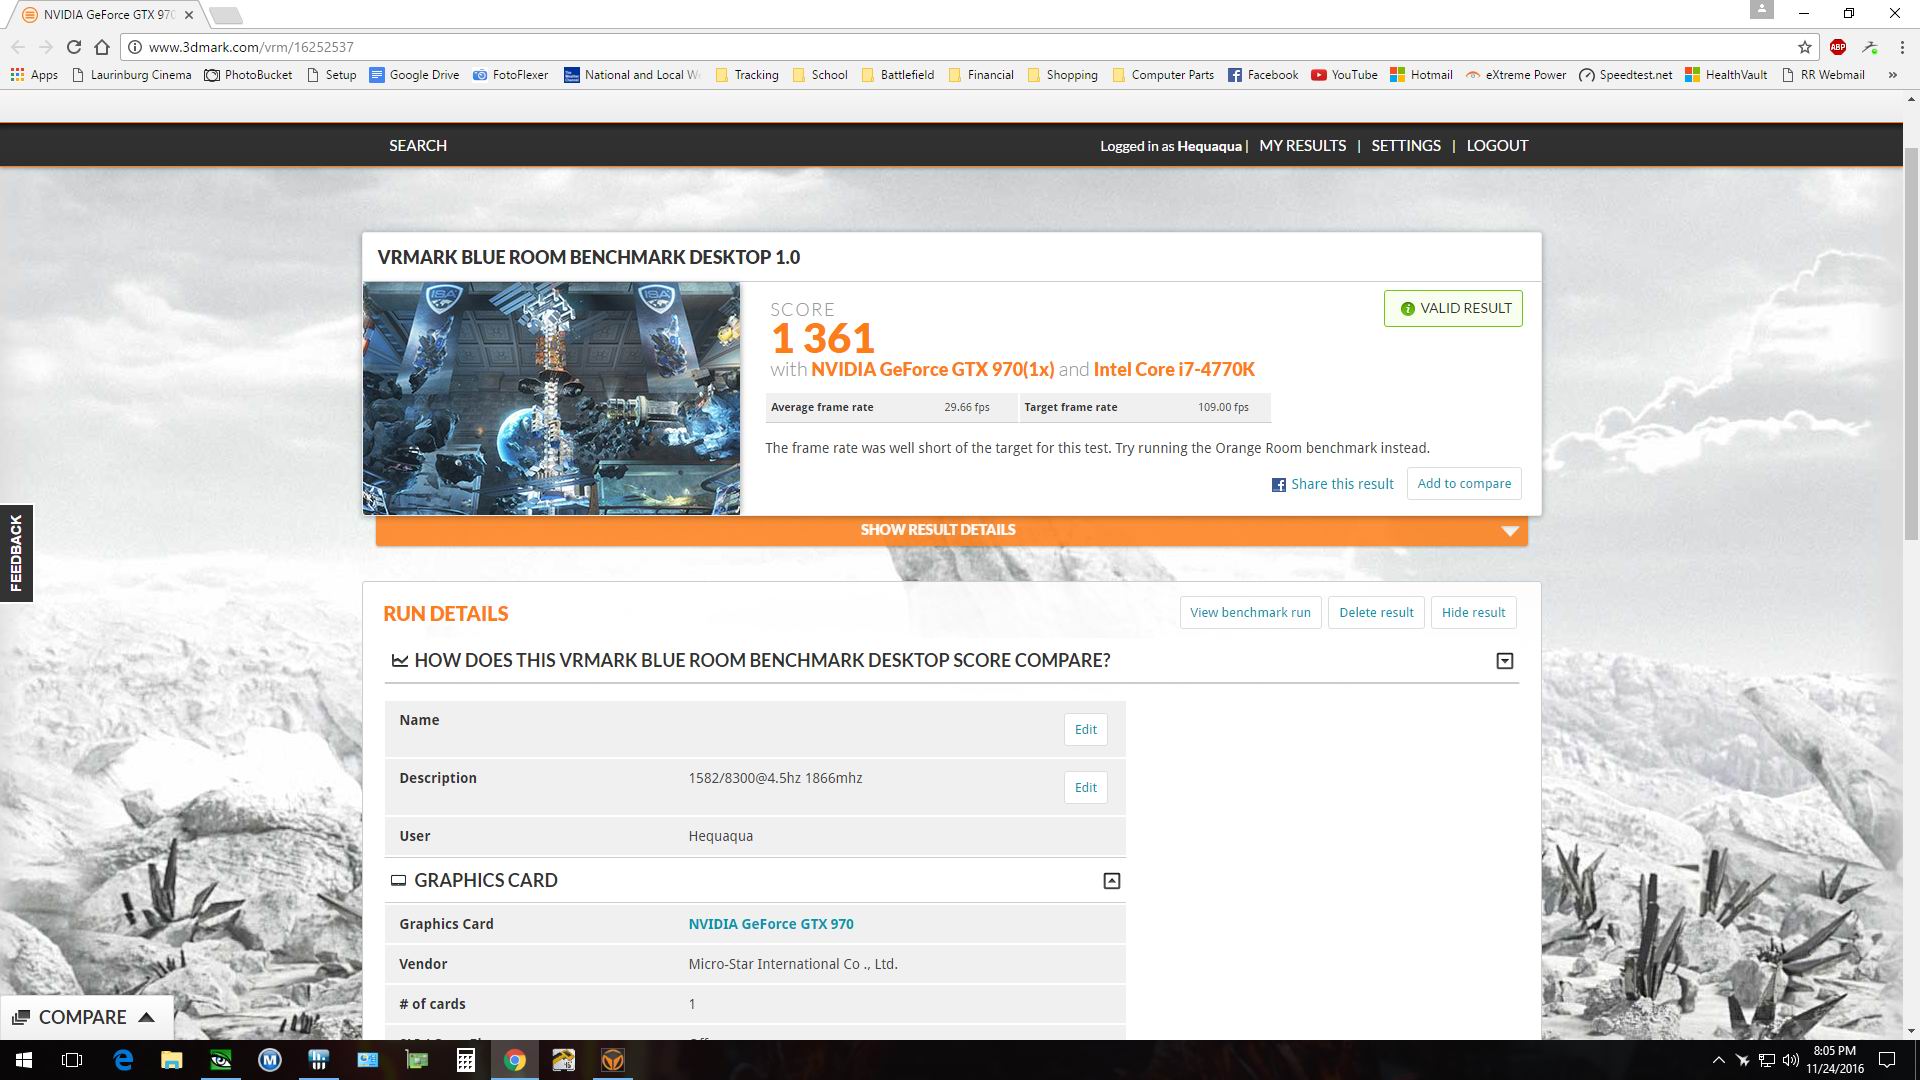Launch Microsoft Edge from the taskbar
This screenshot has height=1080, width=1920.
pos(123,1060)
